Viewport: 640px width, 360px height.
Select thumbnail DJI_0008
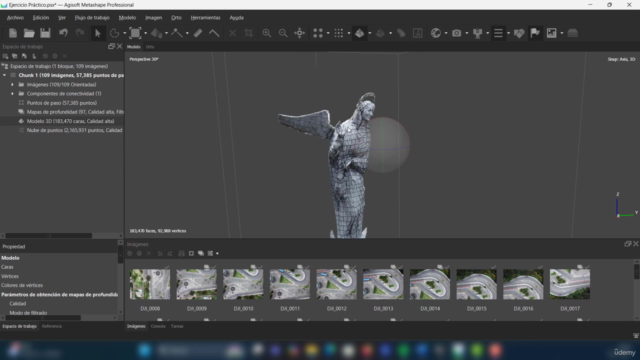(150, 284)
